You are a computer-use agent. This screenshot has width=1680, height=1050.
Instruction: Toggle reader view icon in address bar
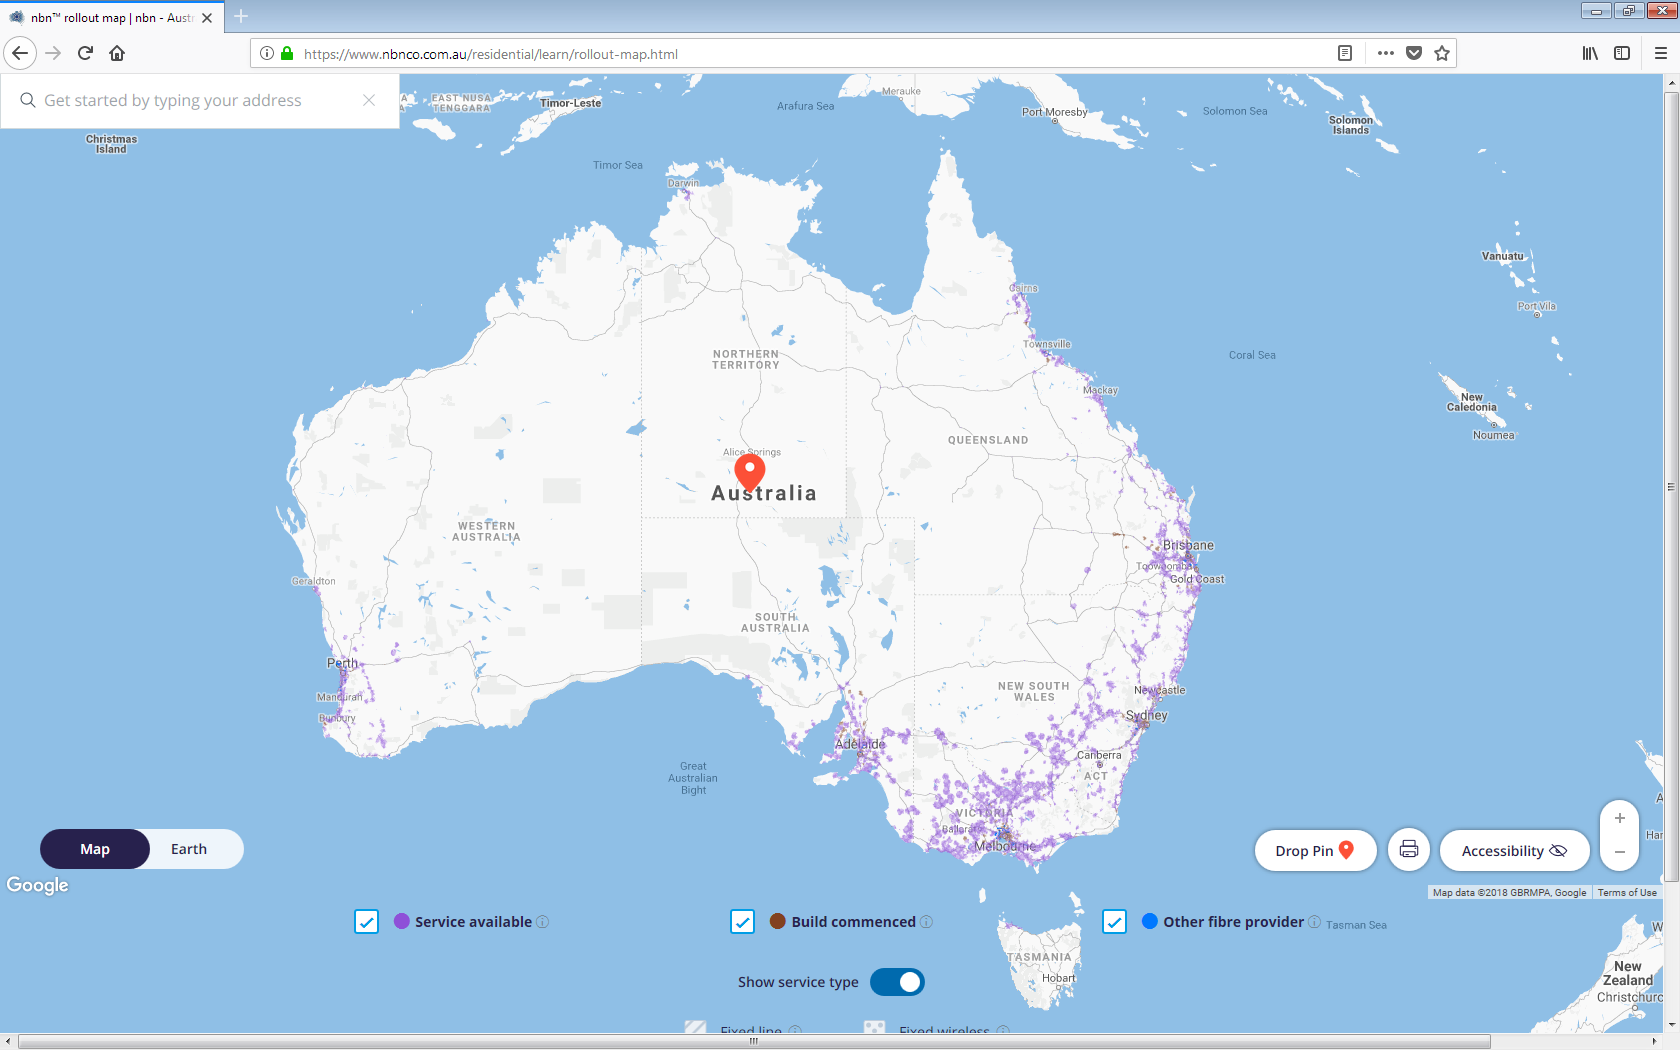click(x=1345, y=54)
